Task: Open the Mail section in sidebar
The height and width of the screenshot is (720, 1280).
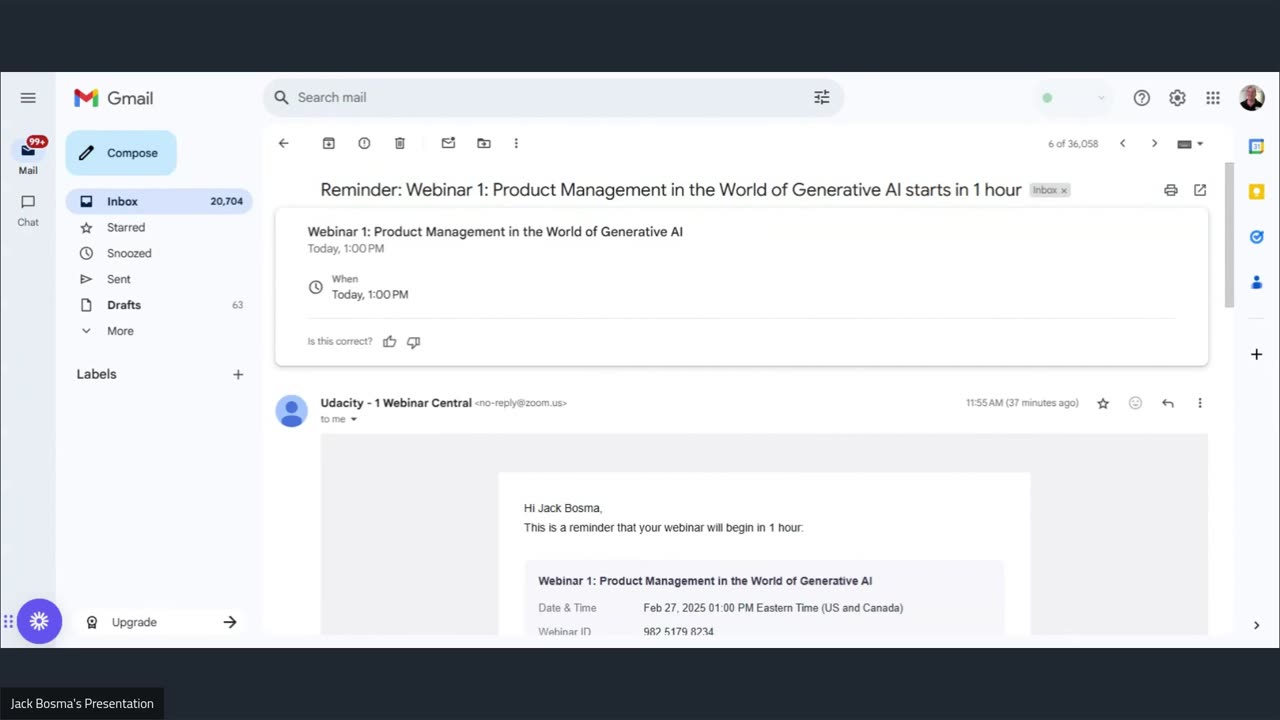Action: pyautogui.click(x=28, y=156)
